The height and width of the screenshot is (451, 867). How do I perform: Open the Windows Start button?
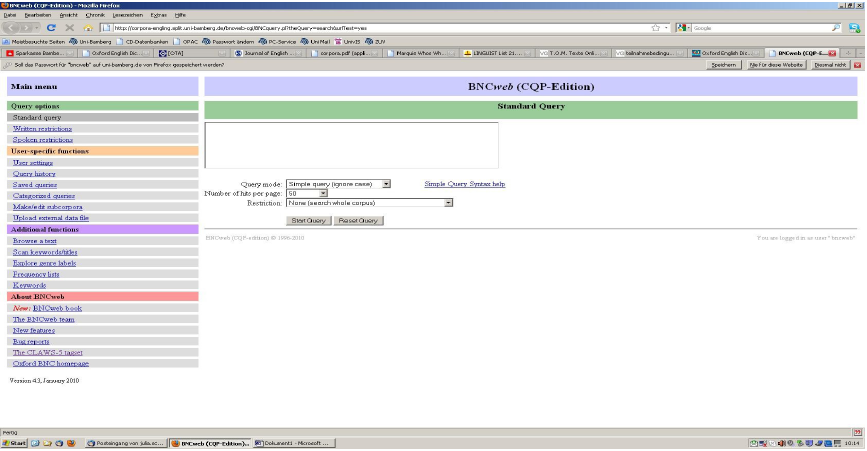pyautogui.click(x=14, y=443)
